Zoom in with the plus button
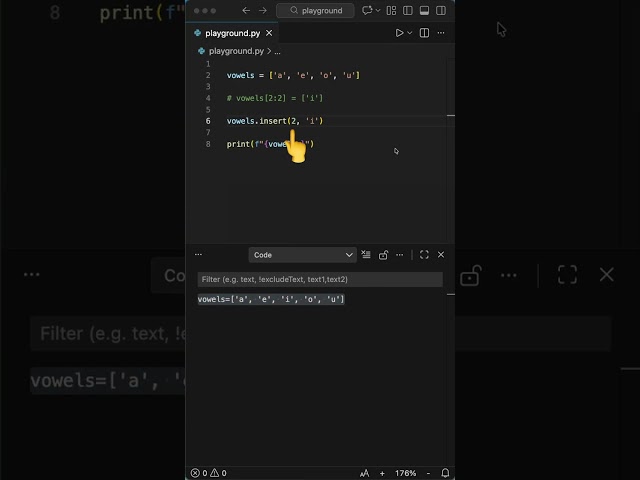This screenshot has width=640, height=480. point(382,473)
